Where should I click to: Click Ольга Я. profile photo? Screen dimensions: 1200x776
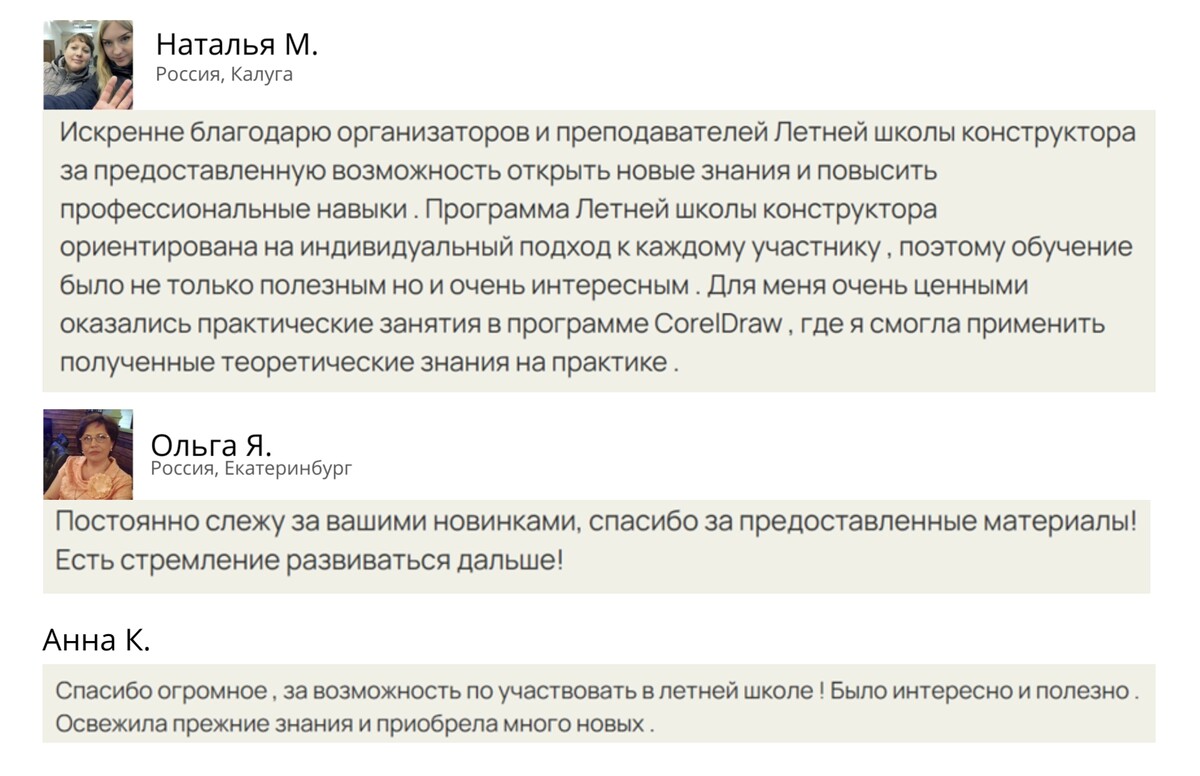pyautogui.click(x=88, y=454)
